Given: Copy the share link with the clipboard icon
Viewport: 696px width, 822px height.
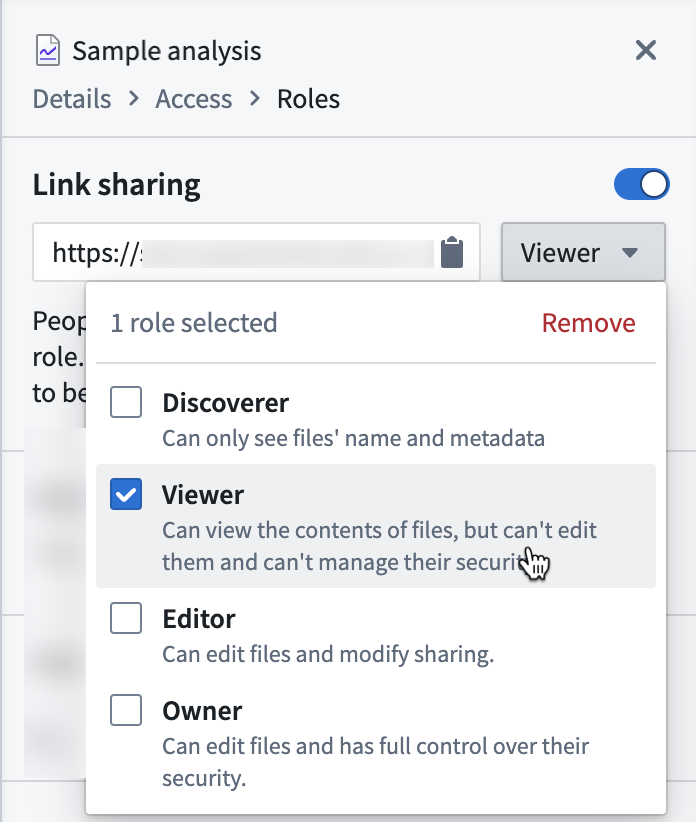Looking at the screenshot, I should tap(452, 252).
